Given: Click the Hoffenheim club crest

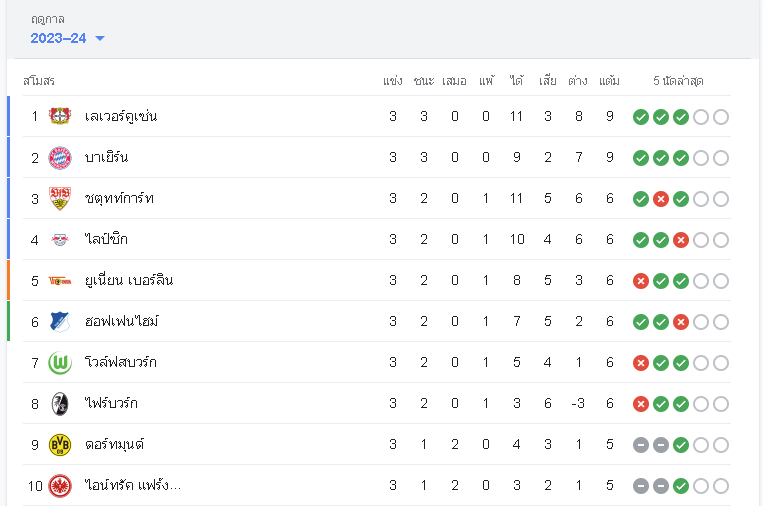Looking at the screenshot, I should click(x=60, y=322).
